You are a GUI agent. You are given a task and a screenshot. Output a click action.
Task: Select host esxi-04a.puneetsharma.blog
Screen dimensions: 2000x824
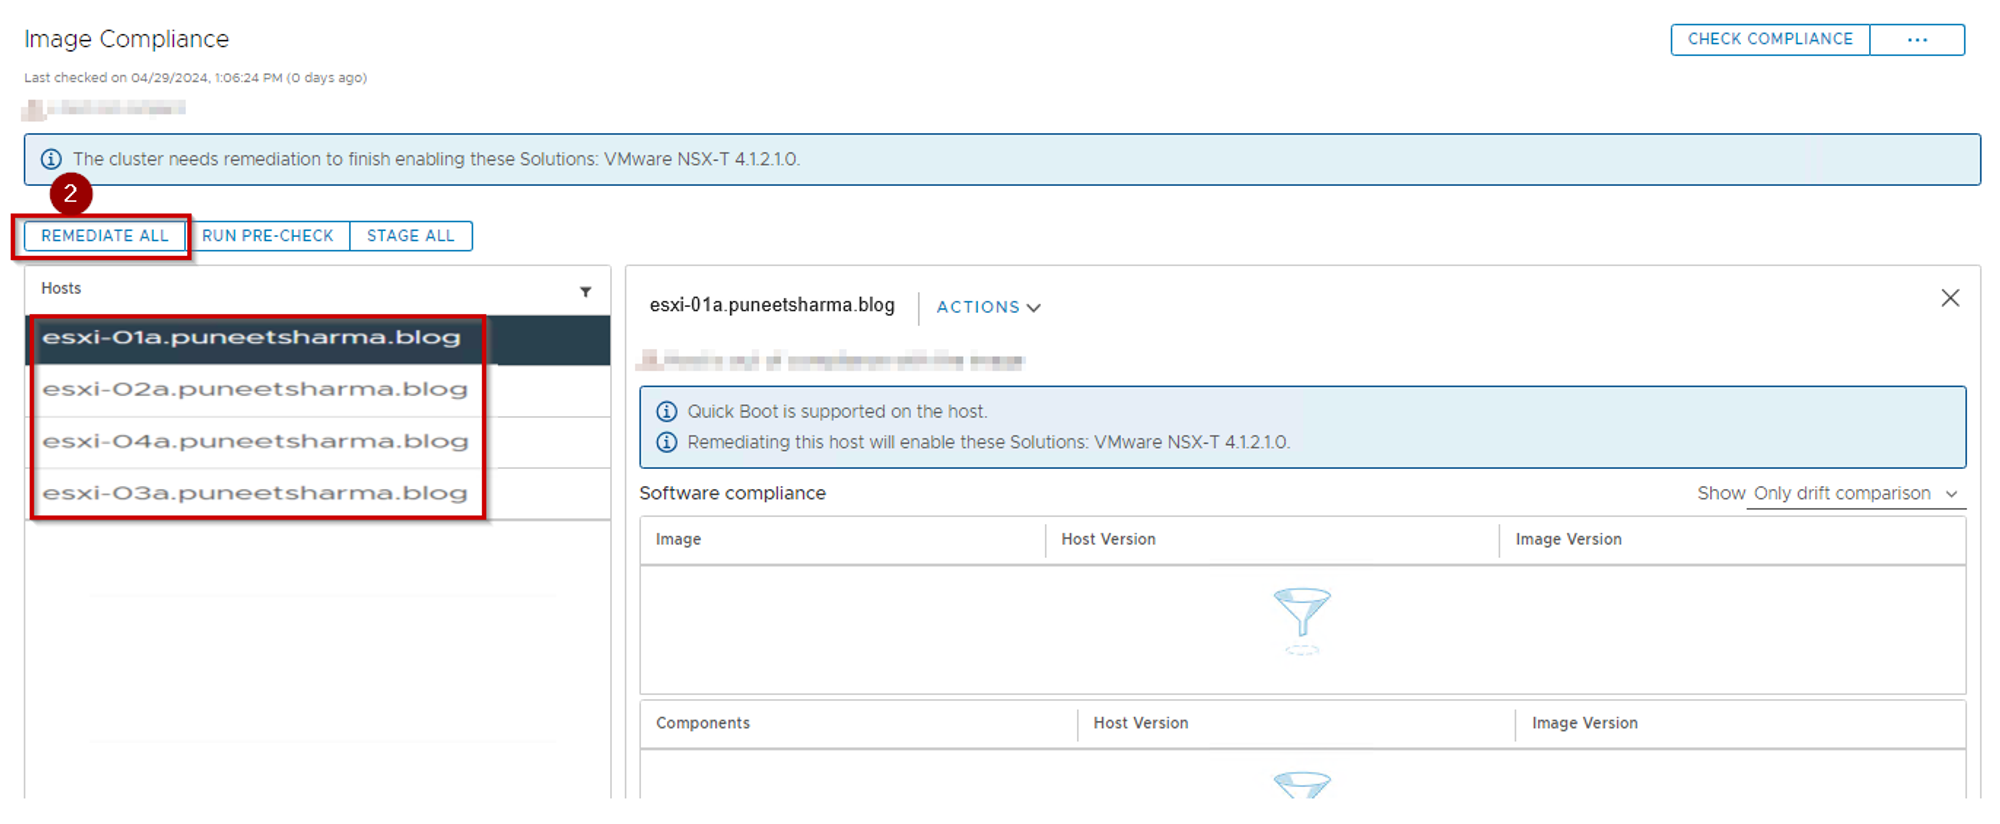point(254,442)
